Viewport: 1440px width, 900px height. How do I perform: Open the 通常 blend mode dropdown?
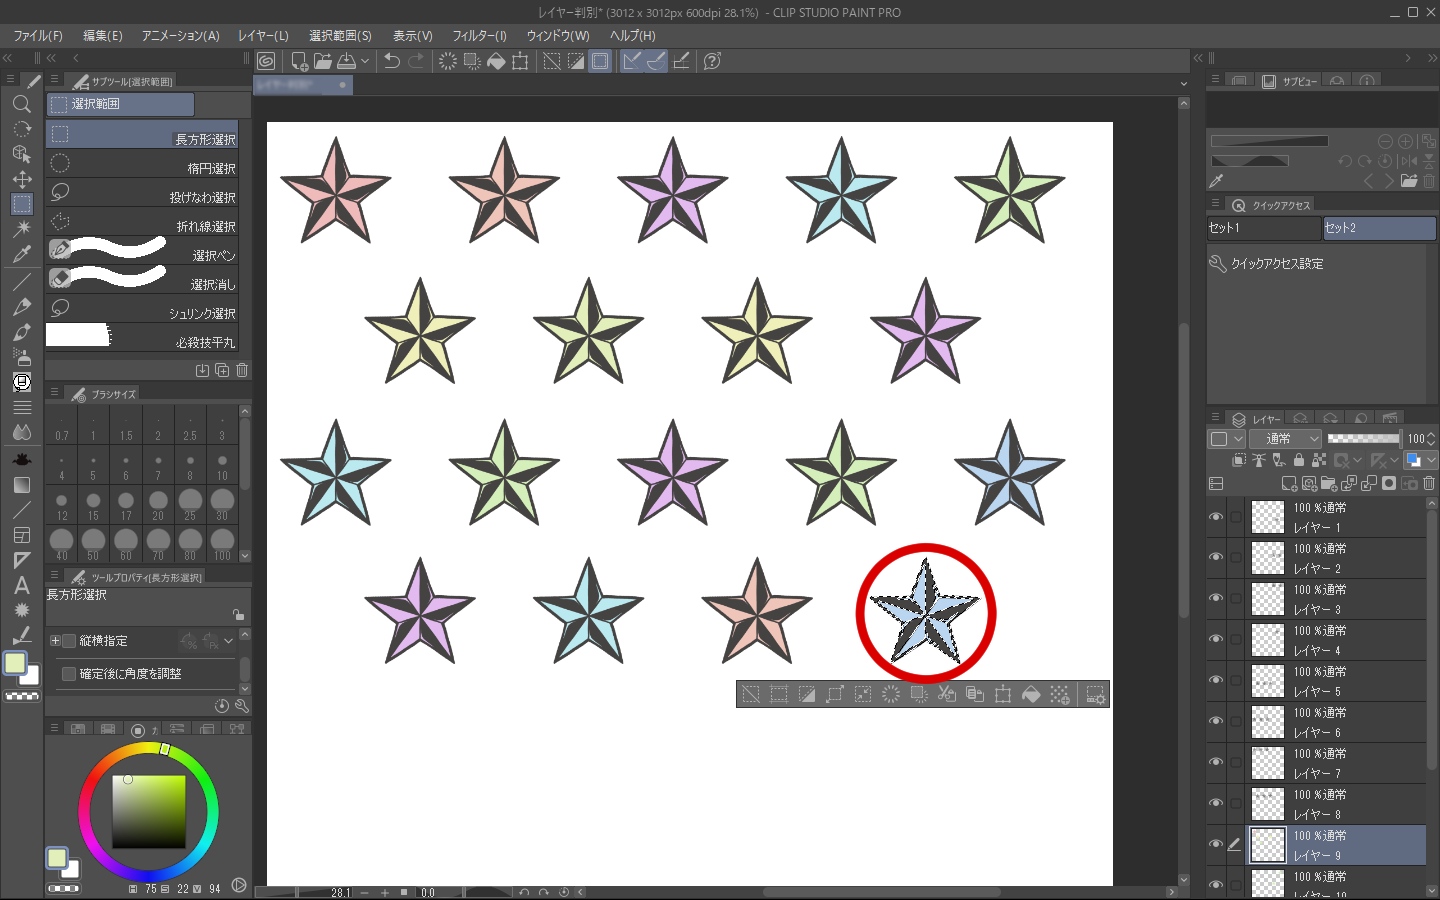1287,438
